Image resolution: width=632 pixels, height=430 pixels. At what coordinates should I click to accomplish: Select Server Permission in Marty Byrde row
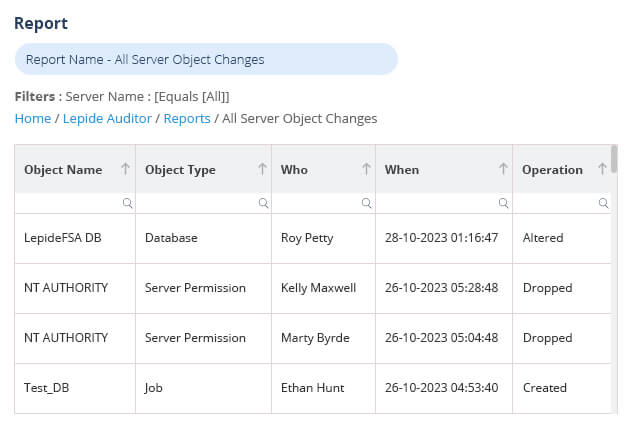204,339
